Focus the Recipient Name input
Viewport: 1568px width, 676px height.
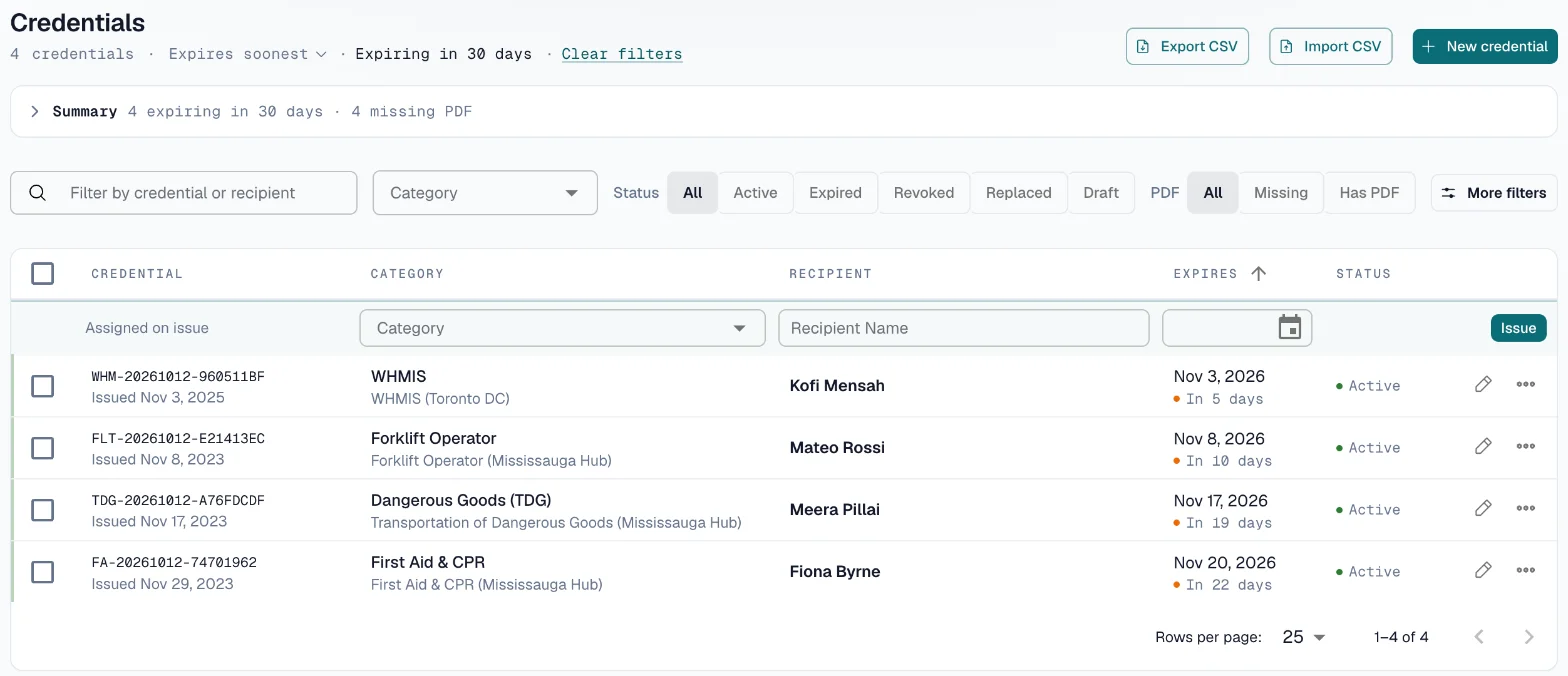click(x=964, y=328)
